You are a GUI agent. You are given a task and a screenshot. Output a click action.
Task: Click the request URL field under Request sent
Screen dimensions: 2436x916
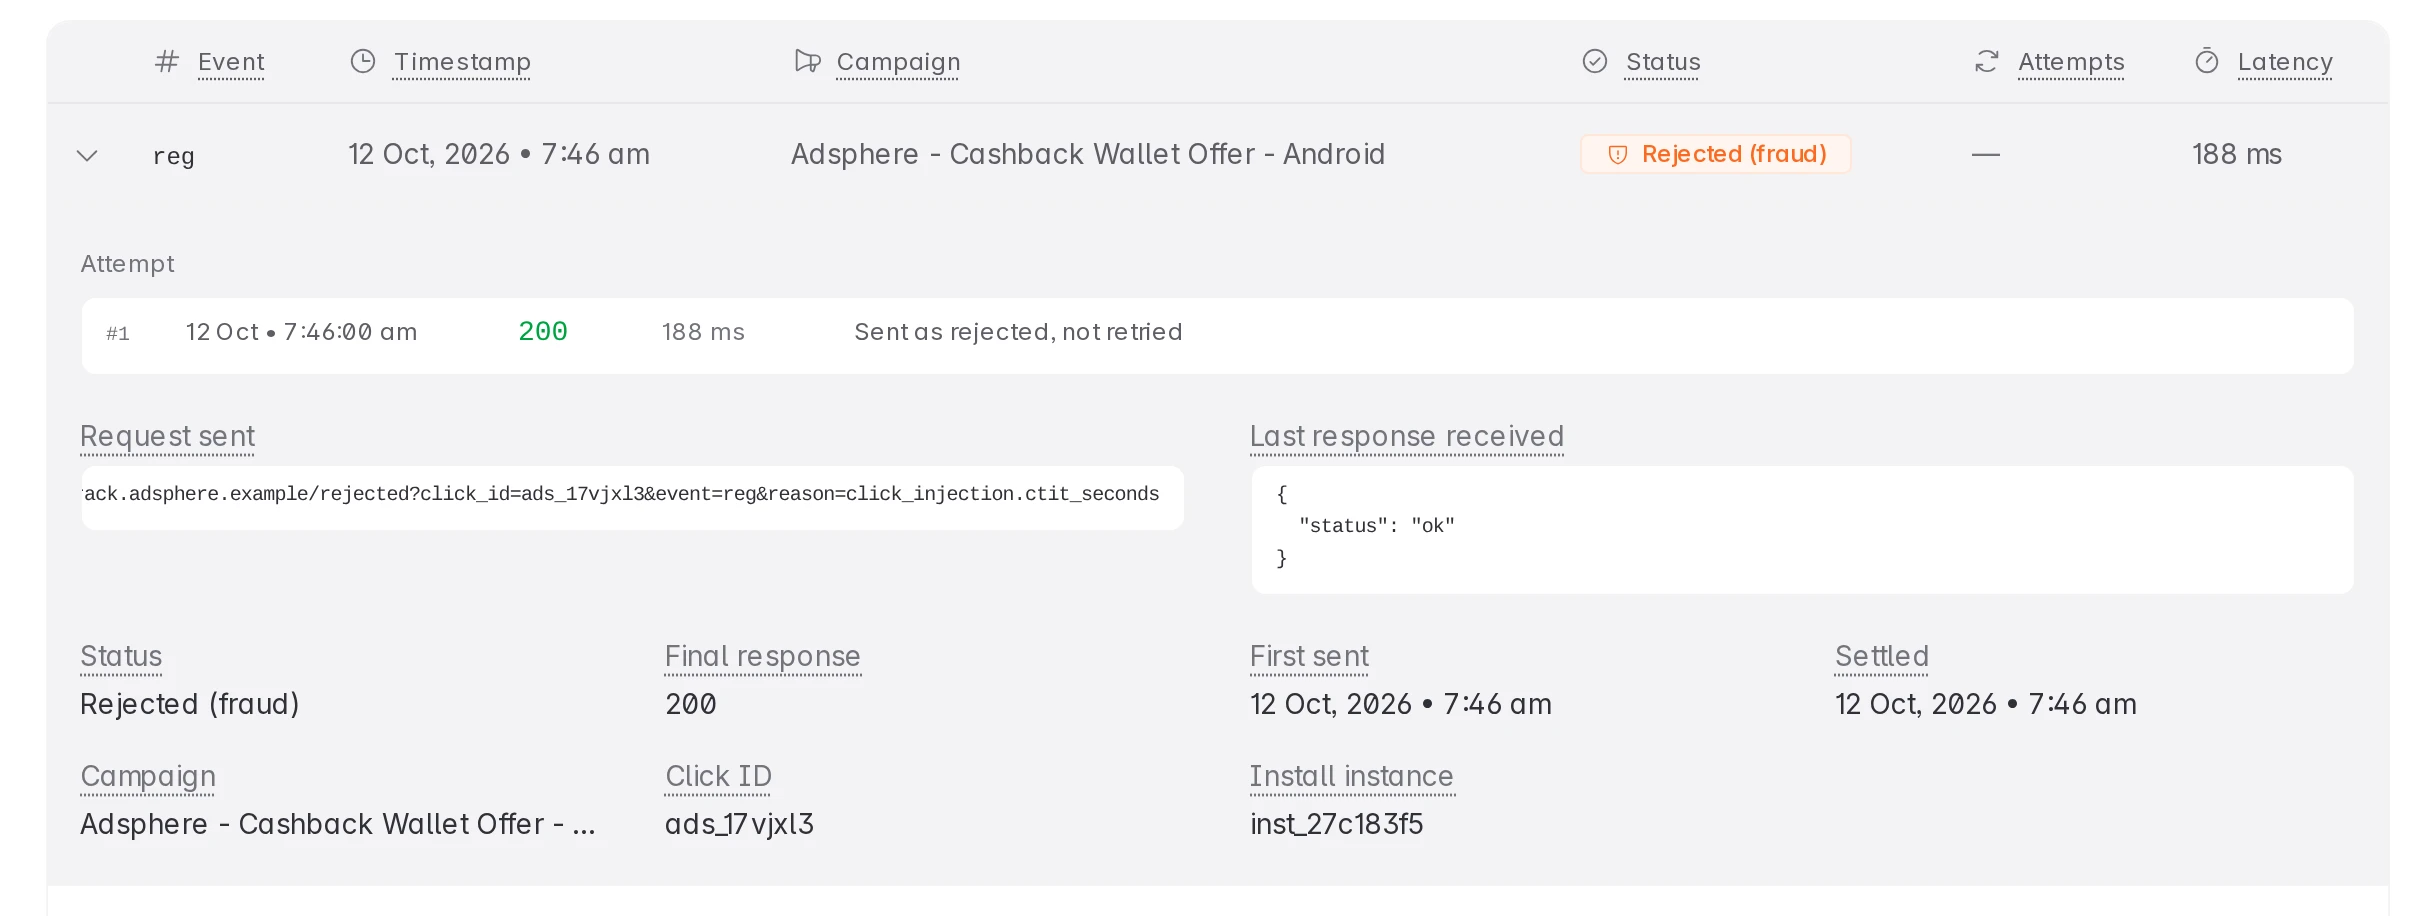632,497
